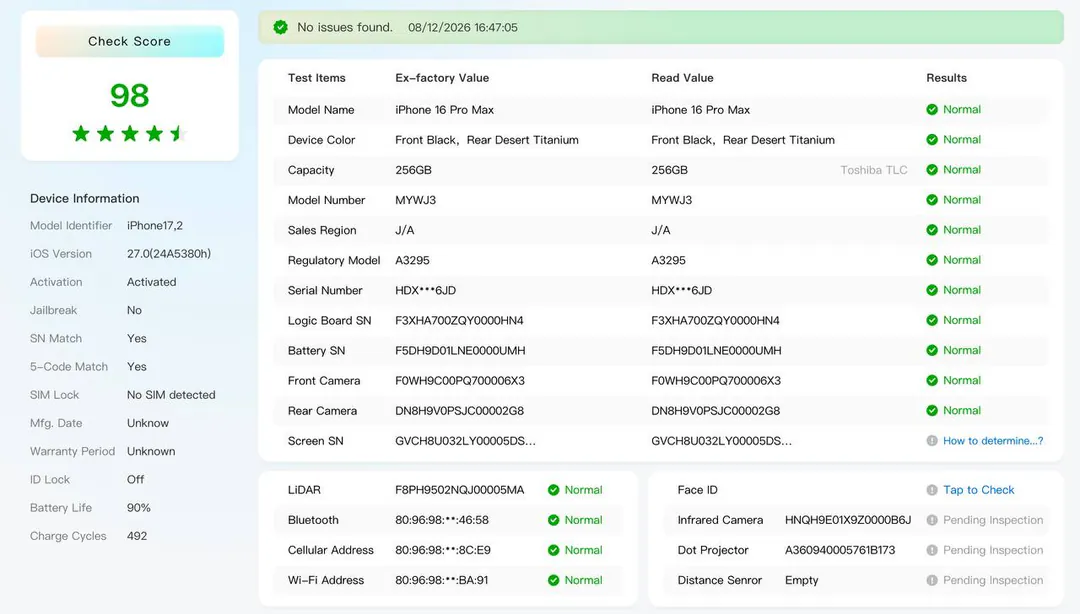Screen dimensions: 1080x614
Task: Click the Read Value MYWJ3 cell
Action: (672, 200)
